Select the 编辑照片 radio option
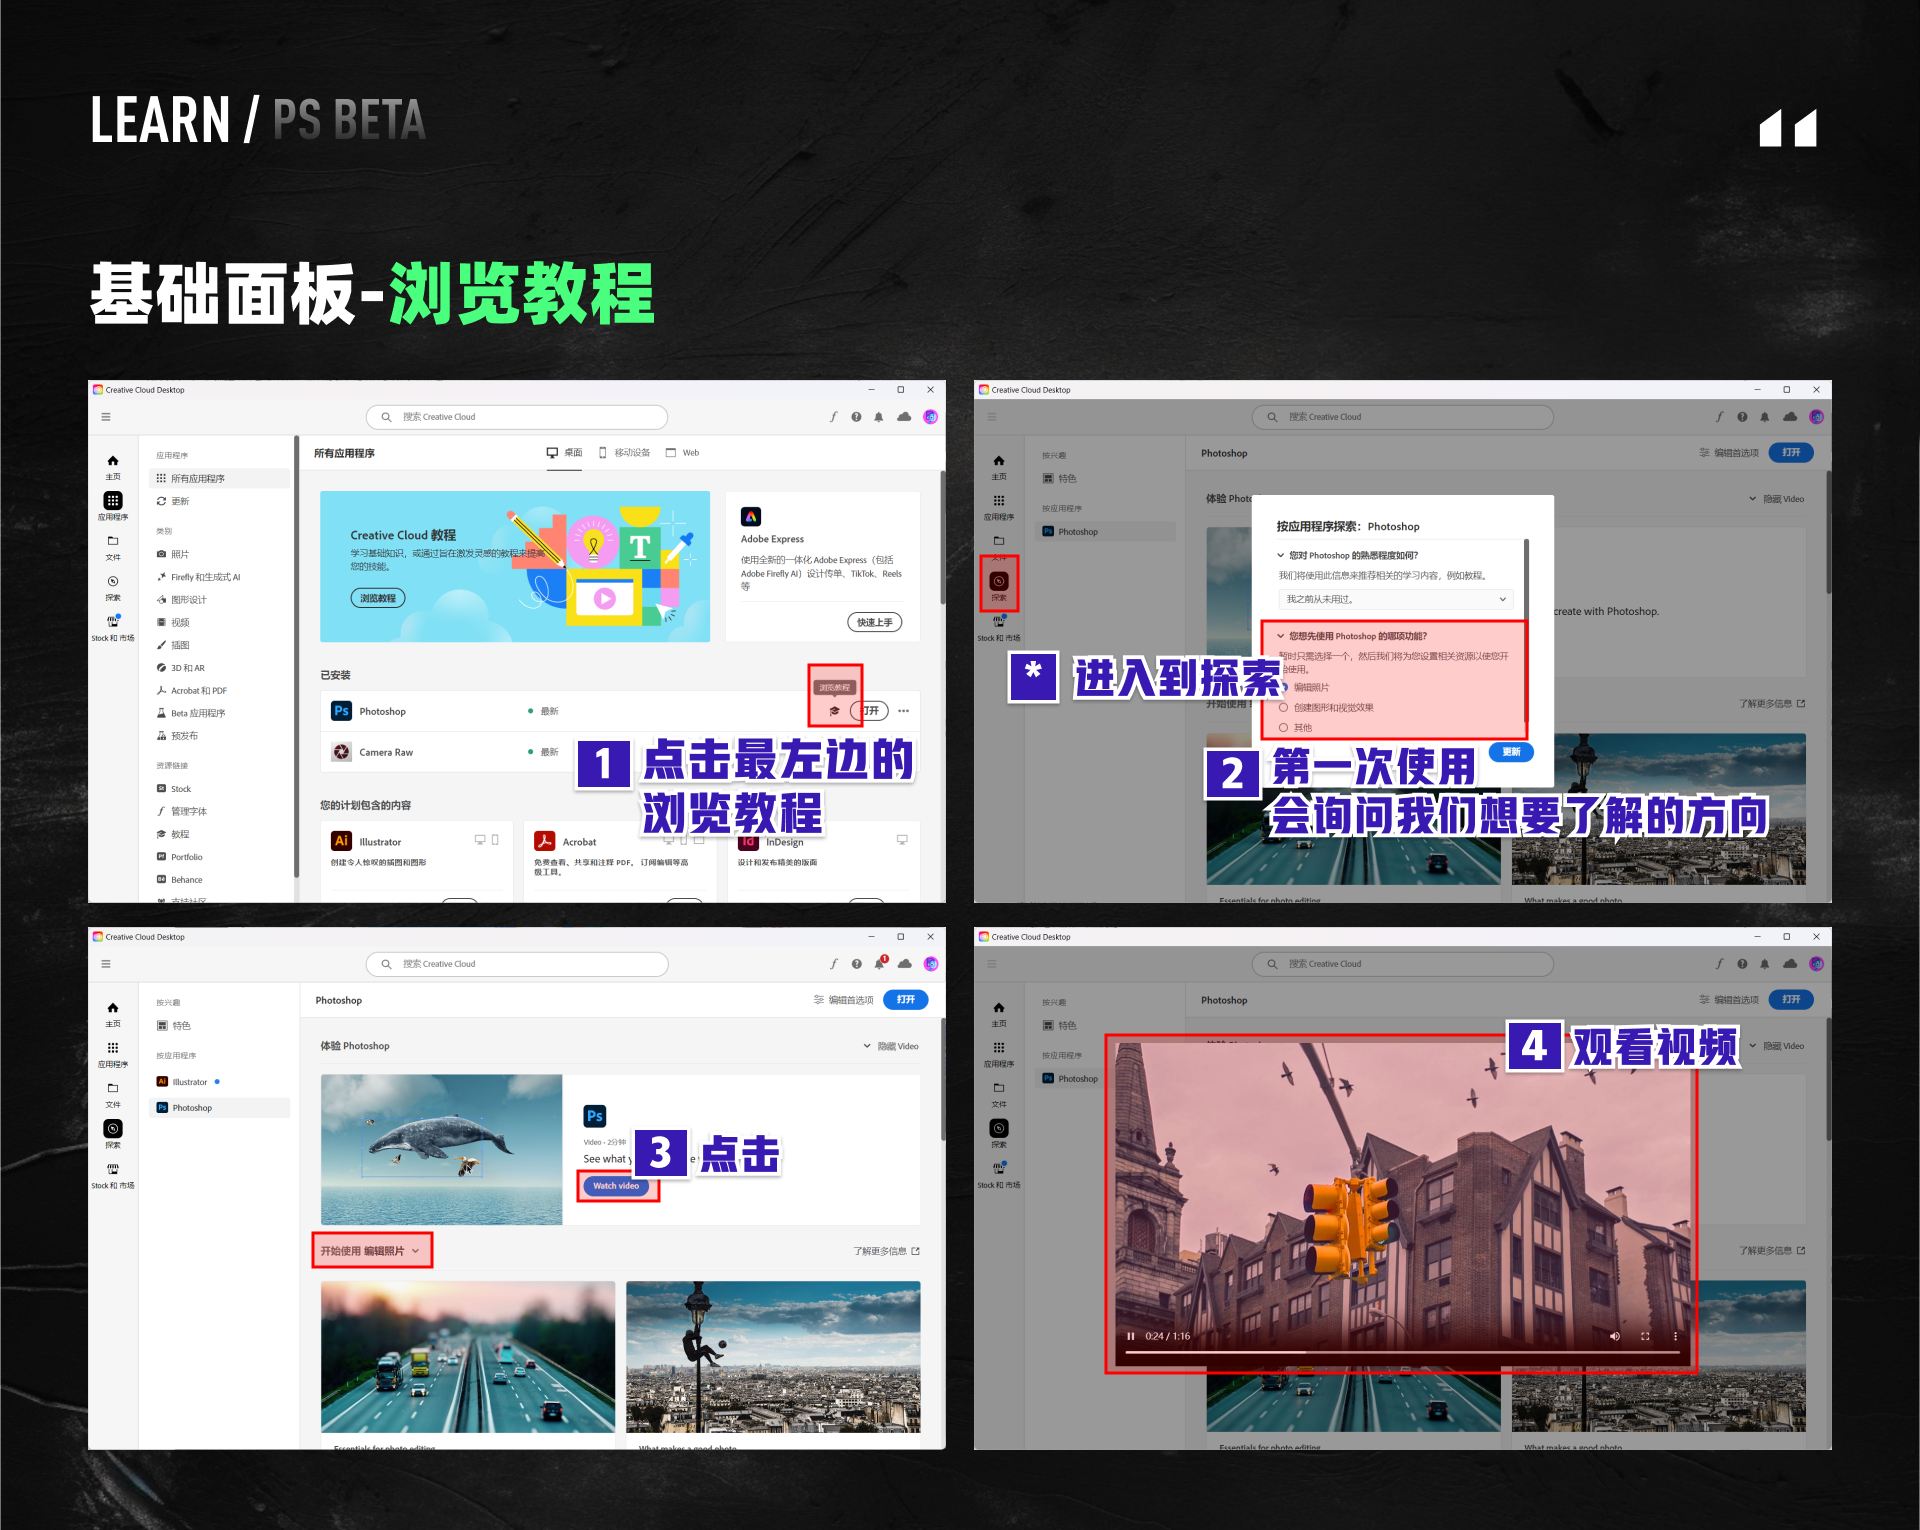This screenshot has height=1530, width=1920. click(x=1284, y=688)
